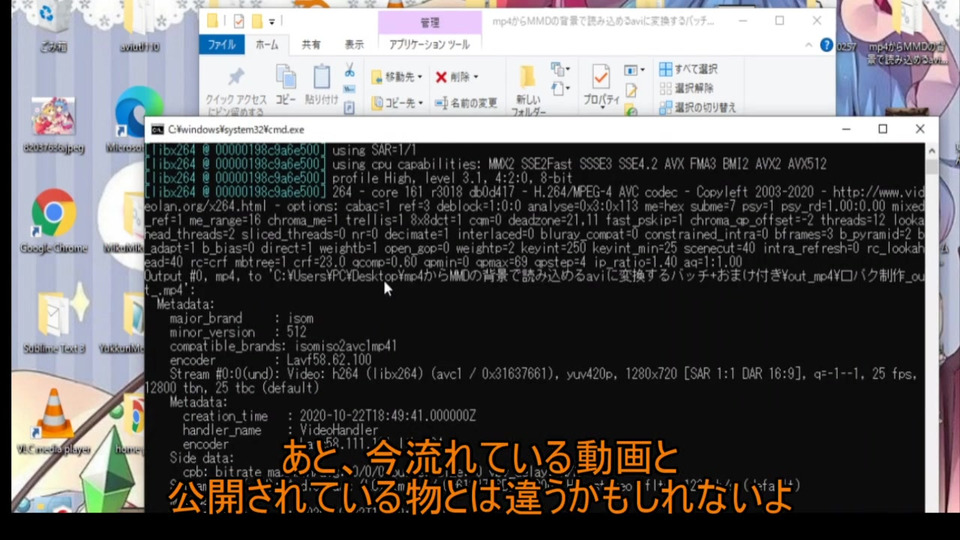The height and width of the screenshot is (540, 960).
Task: Open quick access toolbar customize dropdown
Action: pos(272,21)
